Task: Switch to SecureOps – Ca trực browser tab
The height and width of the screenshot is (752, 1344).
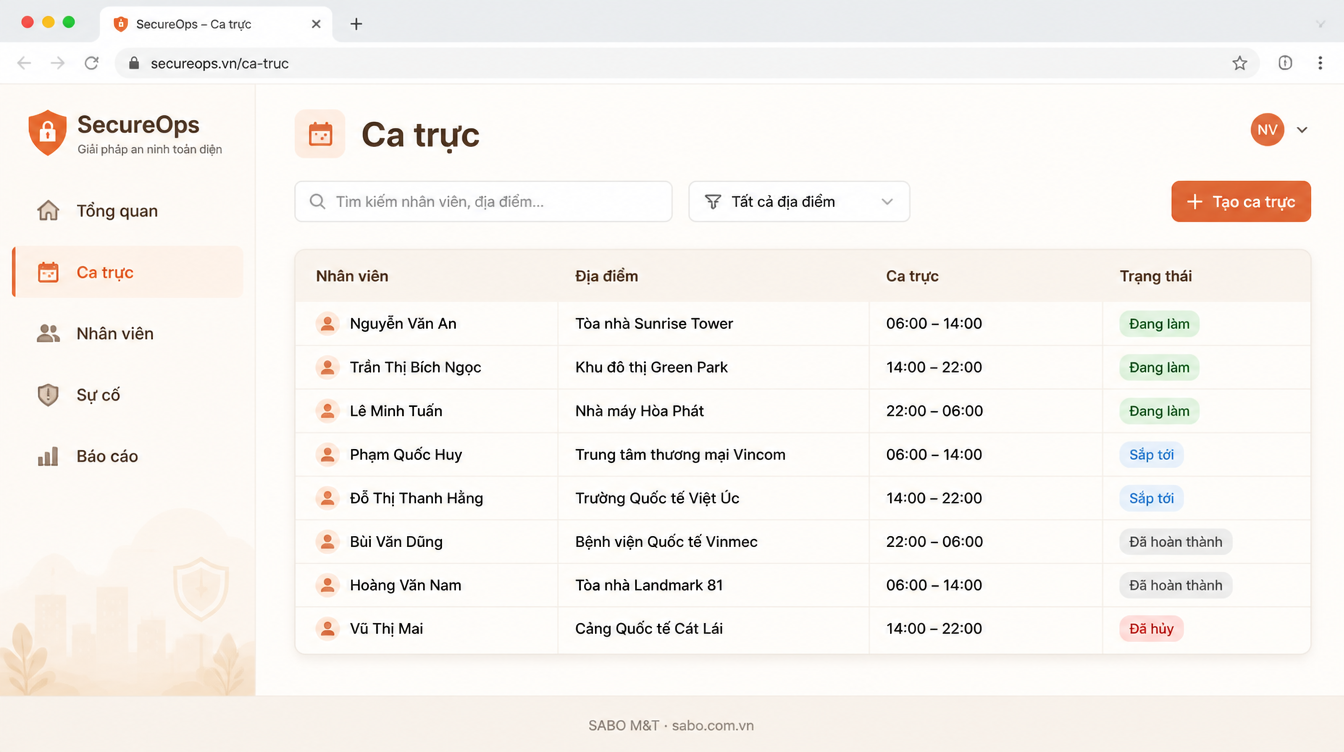Action: [x=217, y=24]
